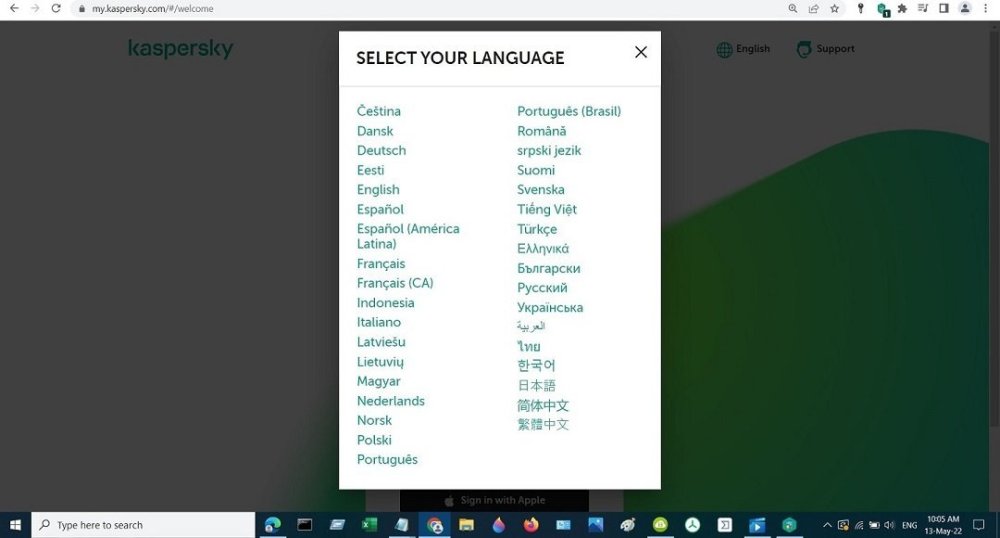
Task: Select Español (América Latina)
Action: coord(408,236)
